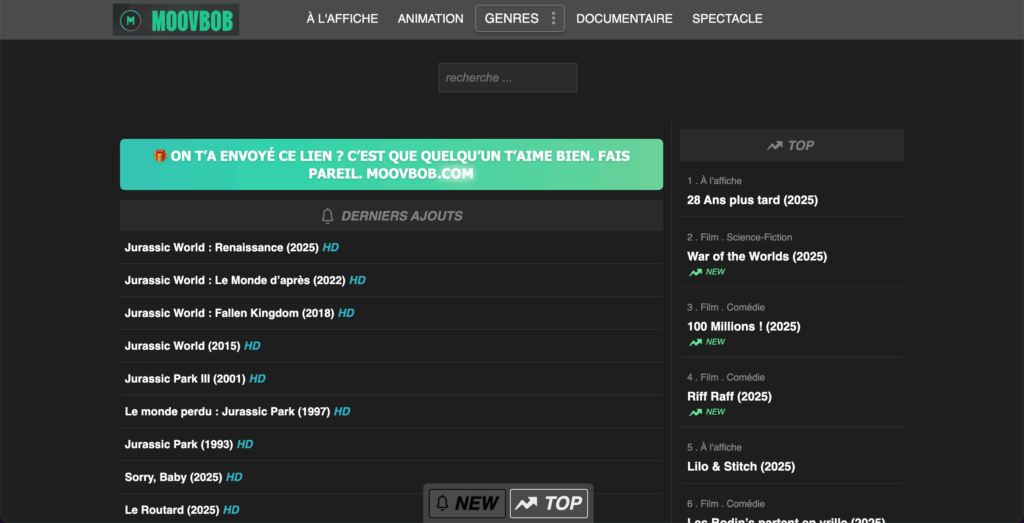Viewport: 1024px width, 523px height.
Task: Switch to the NEW floating button
Action: pyautogui.click(x=467, y=503)
